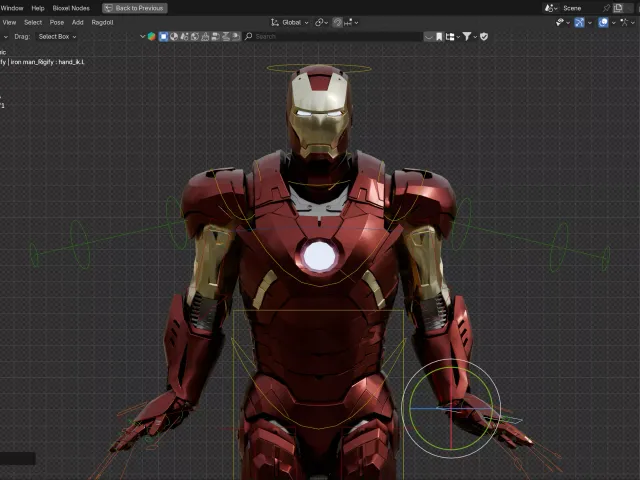Select the material sphere asset type icon
The width and height of the screenshot is (640, 480).
pos(174,36)
